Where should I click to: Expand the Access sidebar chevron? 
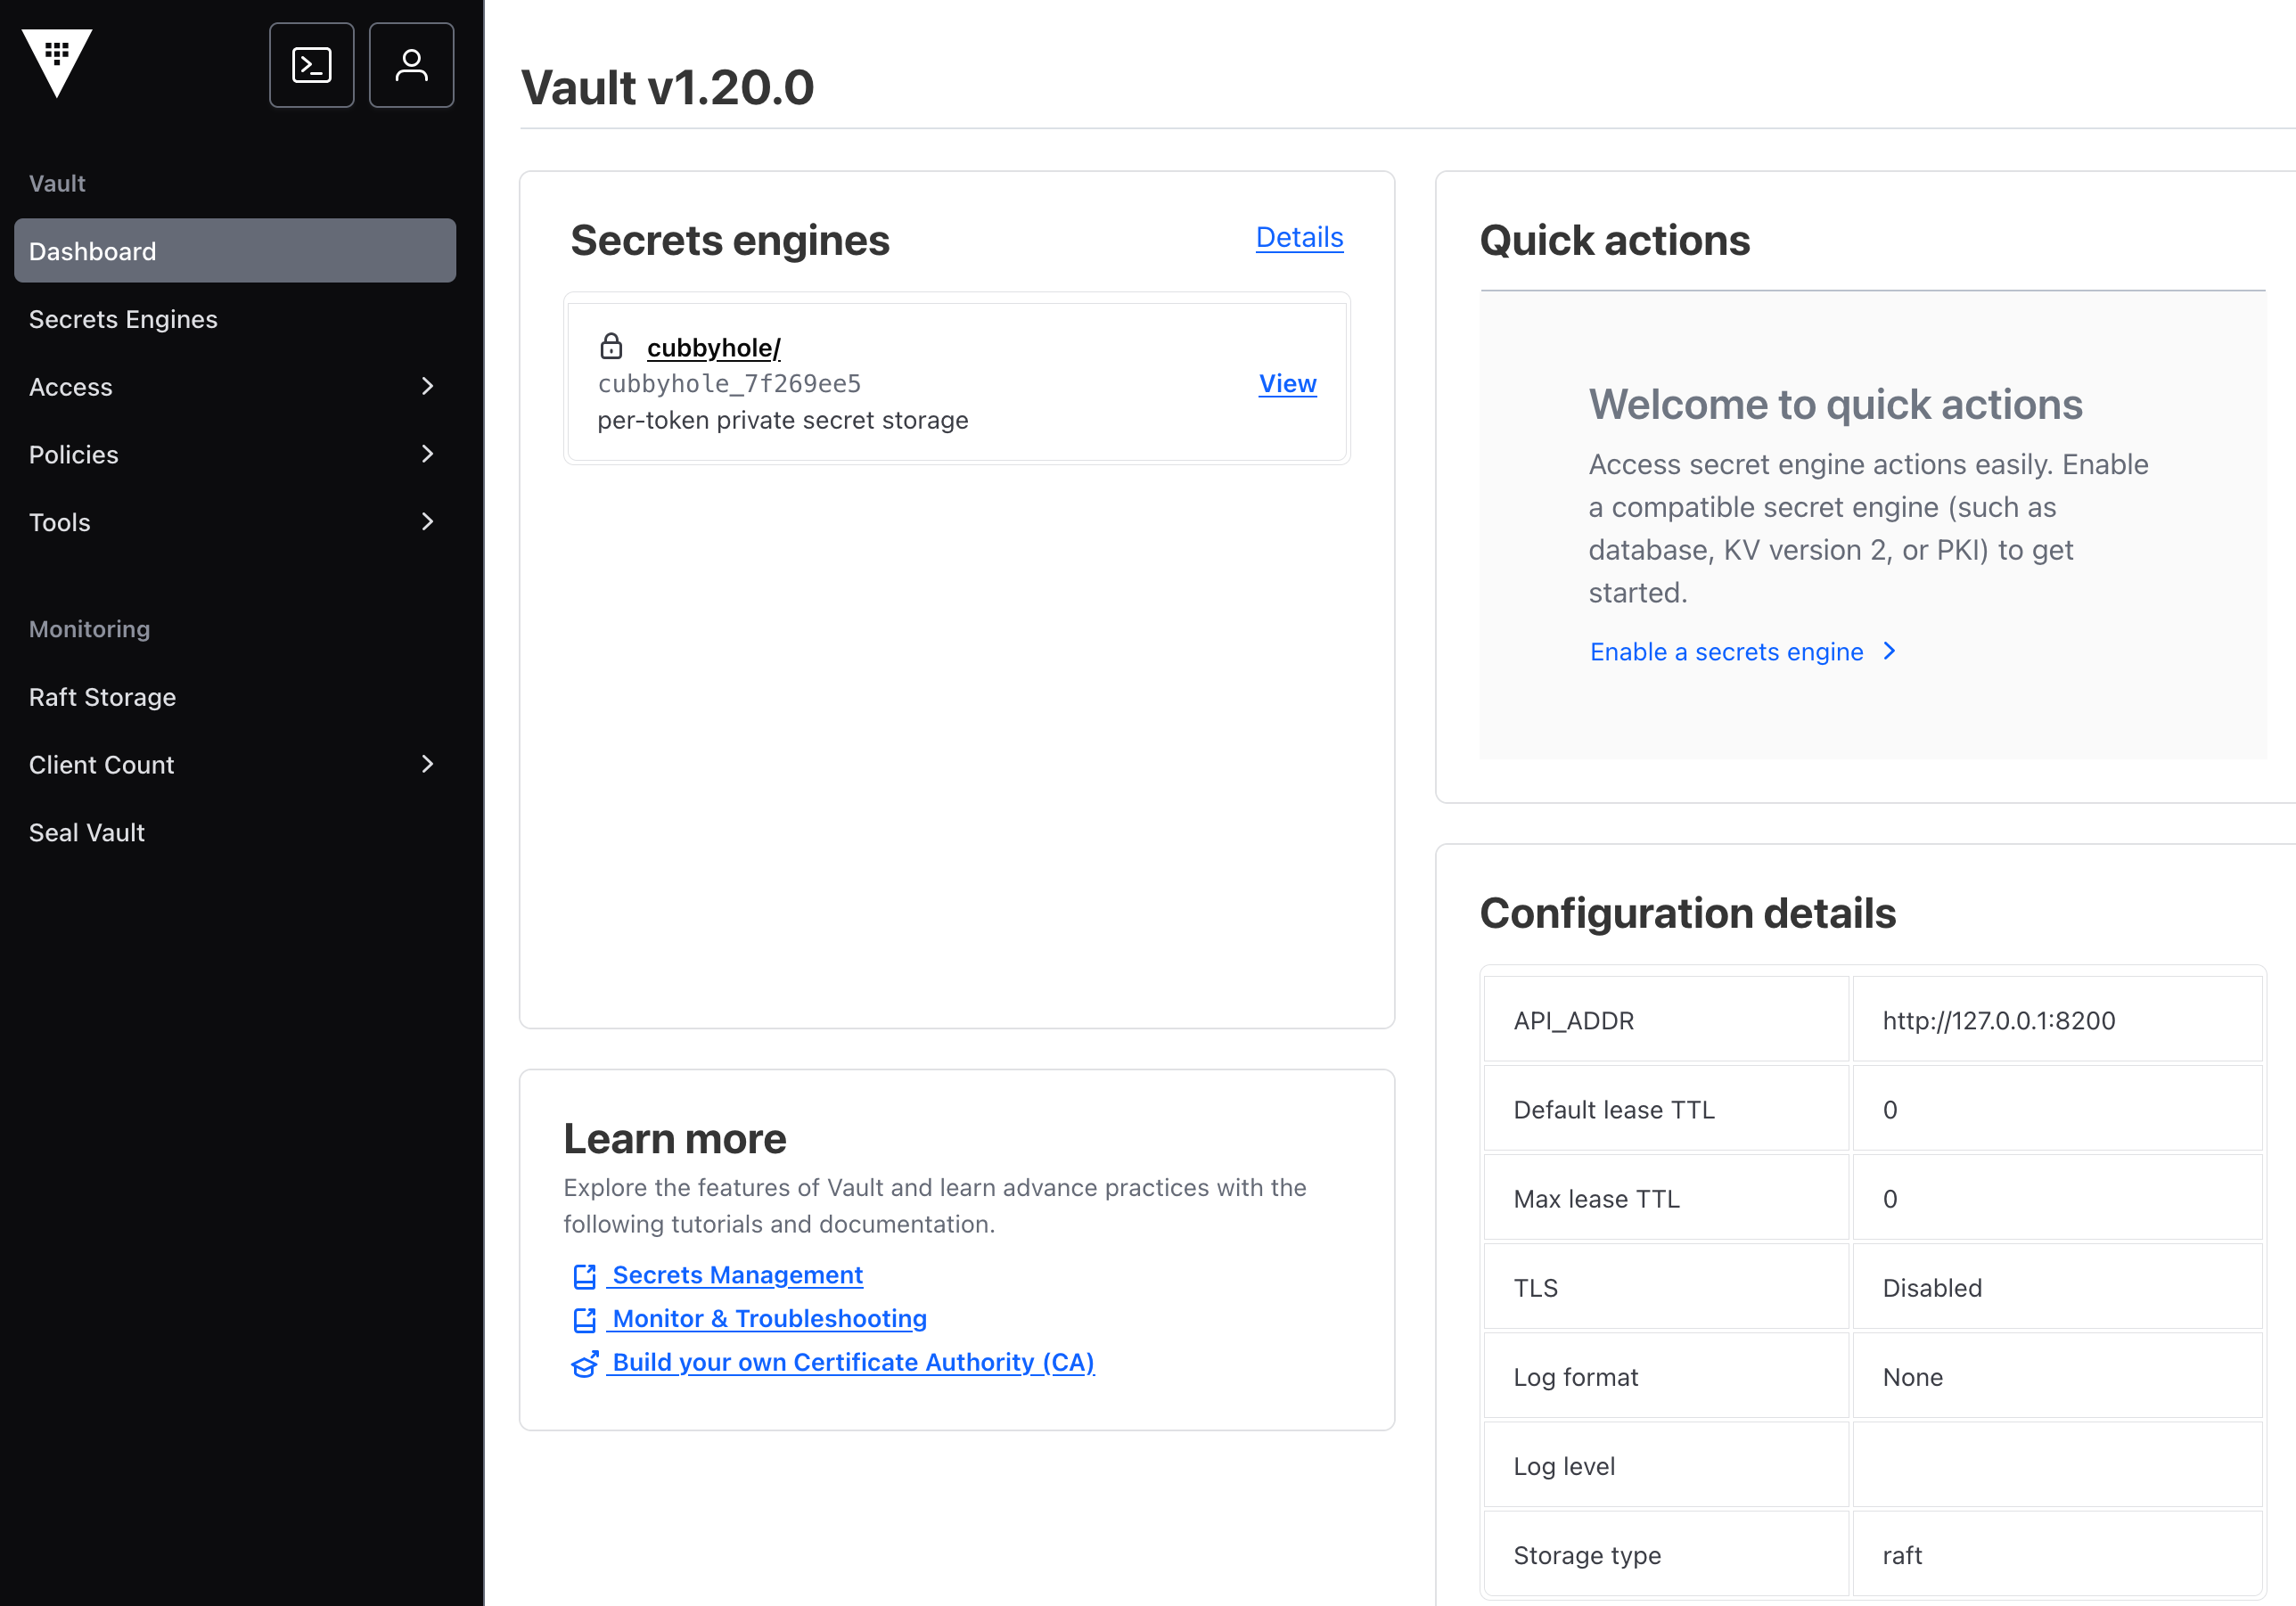click(427, 387)
